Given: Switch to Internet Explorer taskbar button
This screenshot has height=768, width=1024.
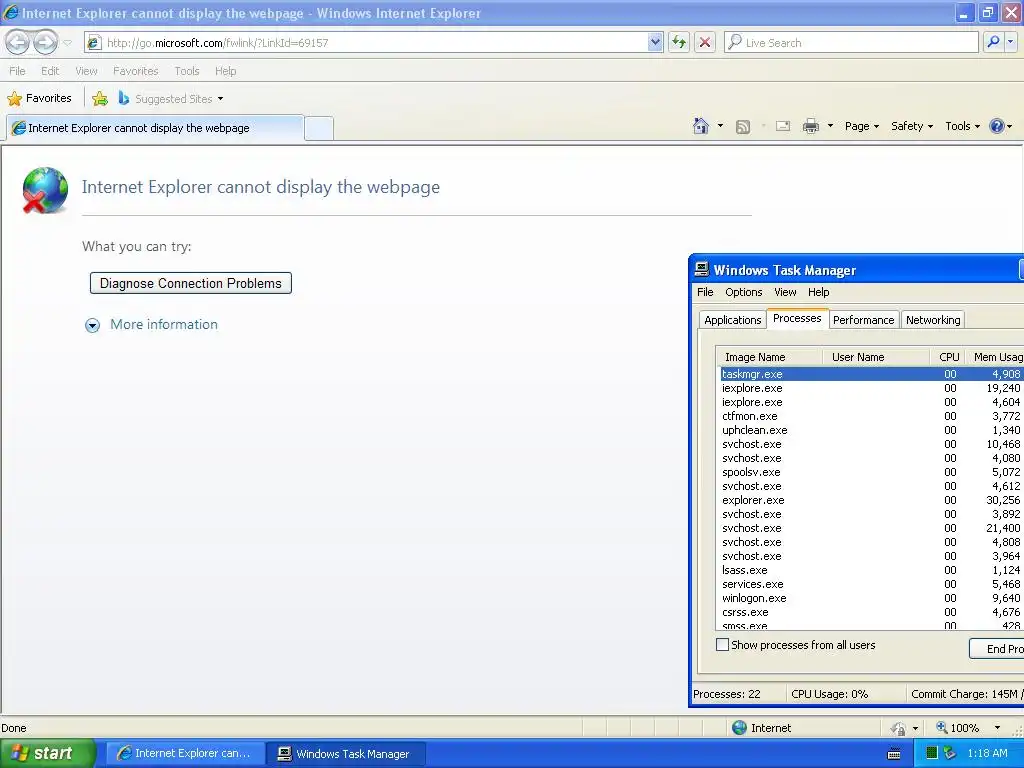Looking at the screenshot, I should (185, 754).
